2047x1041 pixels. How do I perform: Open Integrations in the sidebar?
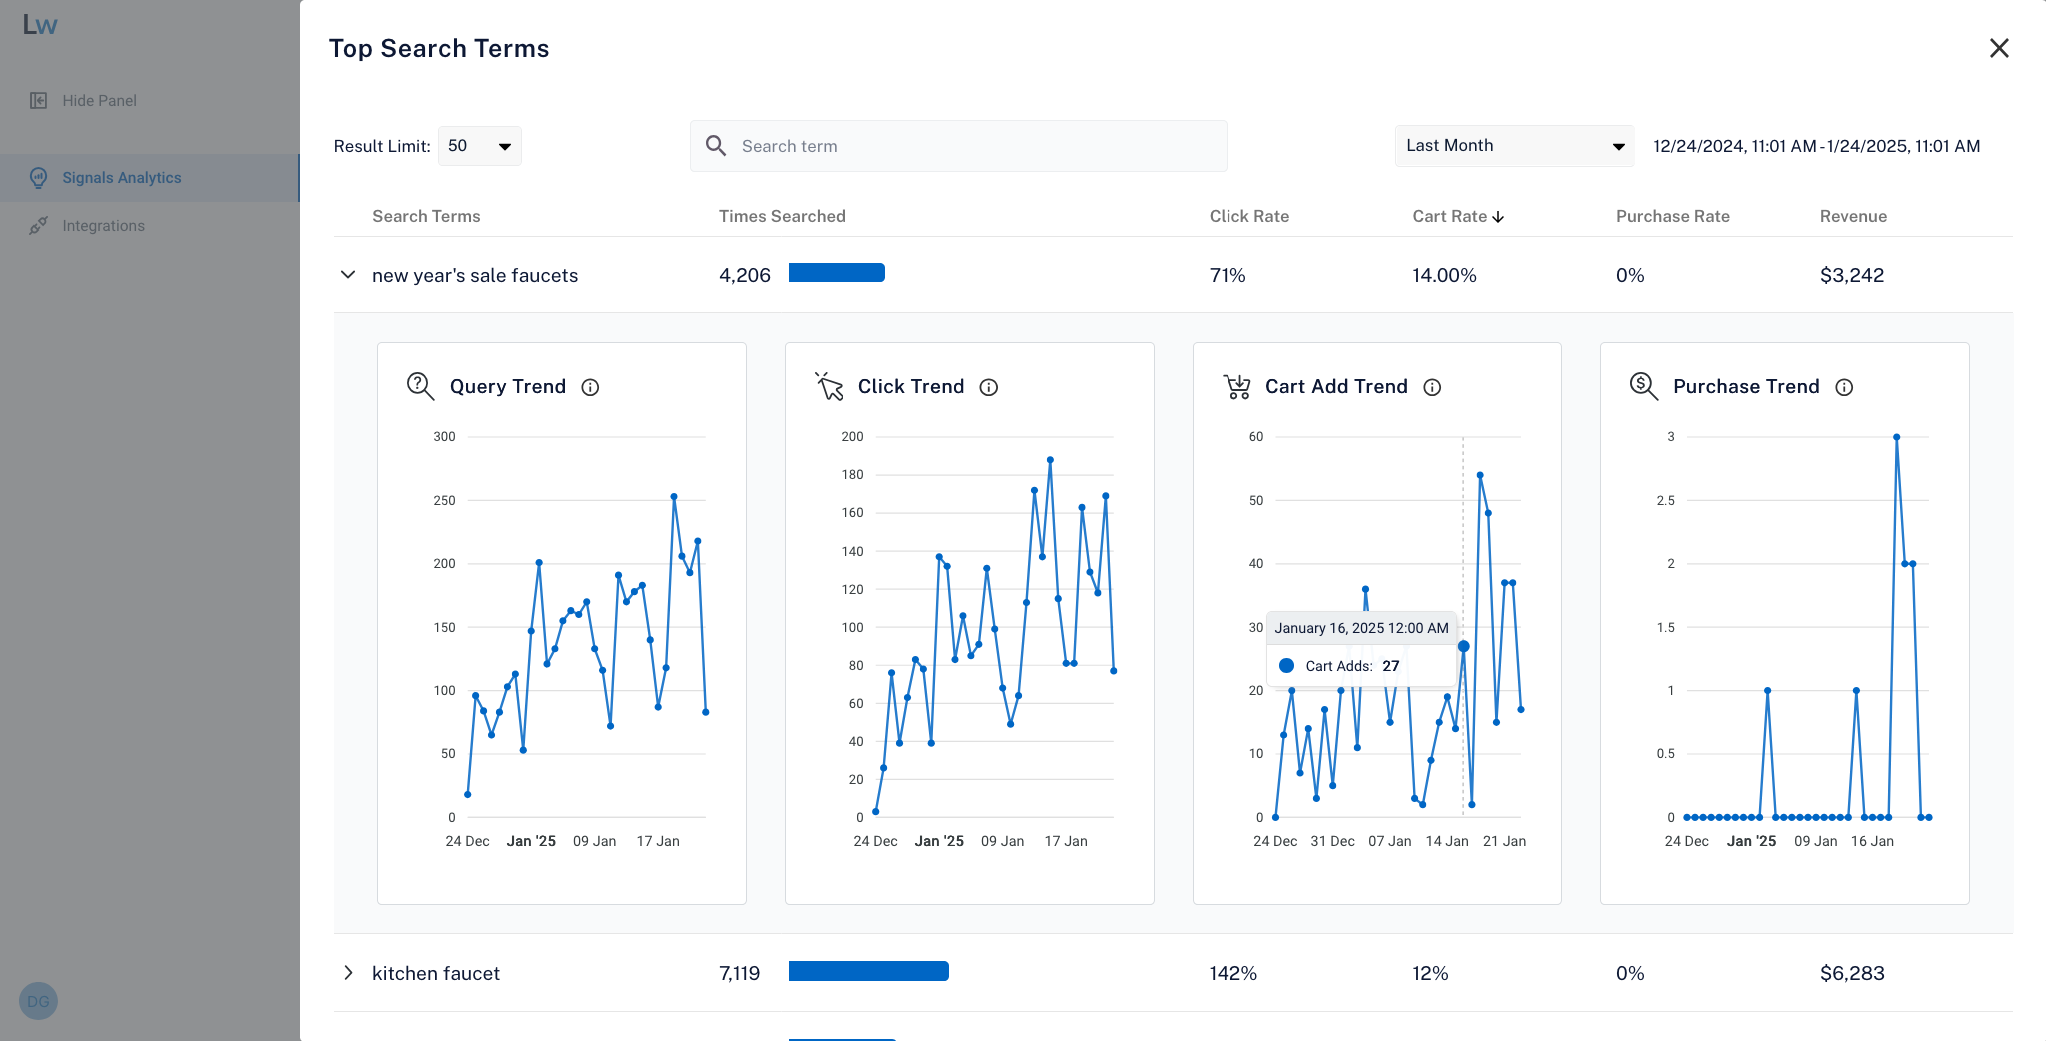(149, 226)
